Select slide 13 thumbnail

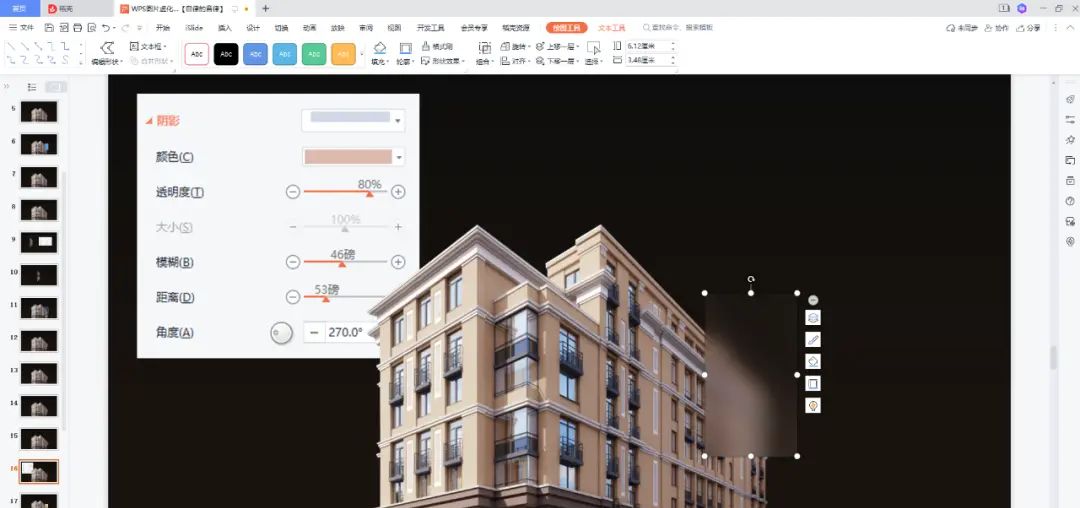39,373
